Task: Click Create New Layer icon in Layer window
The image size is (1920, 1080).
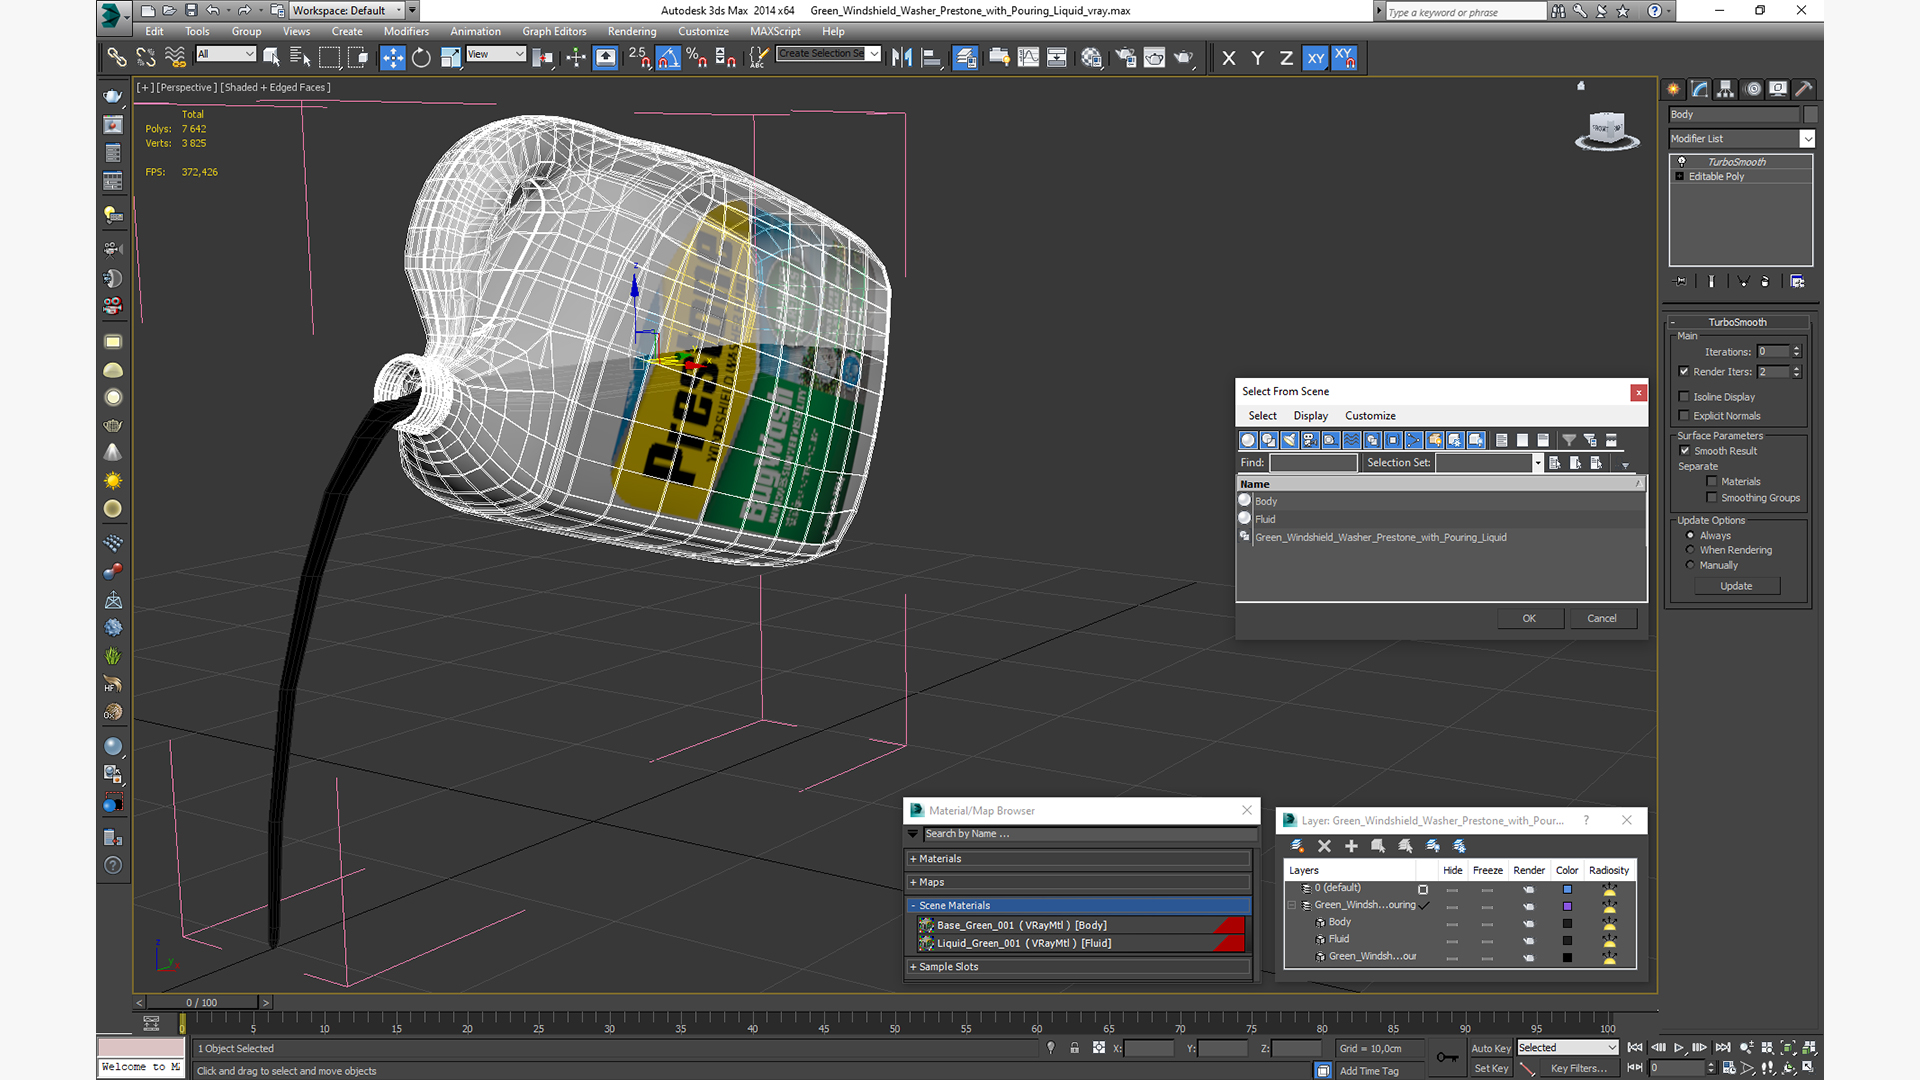Action: click(1298, 846)
